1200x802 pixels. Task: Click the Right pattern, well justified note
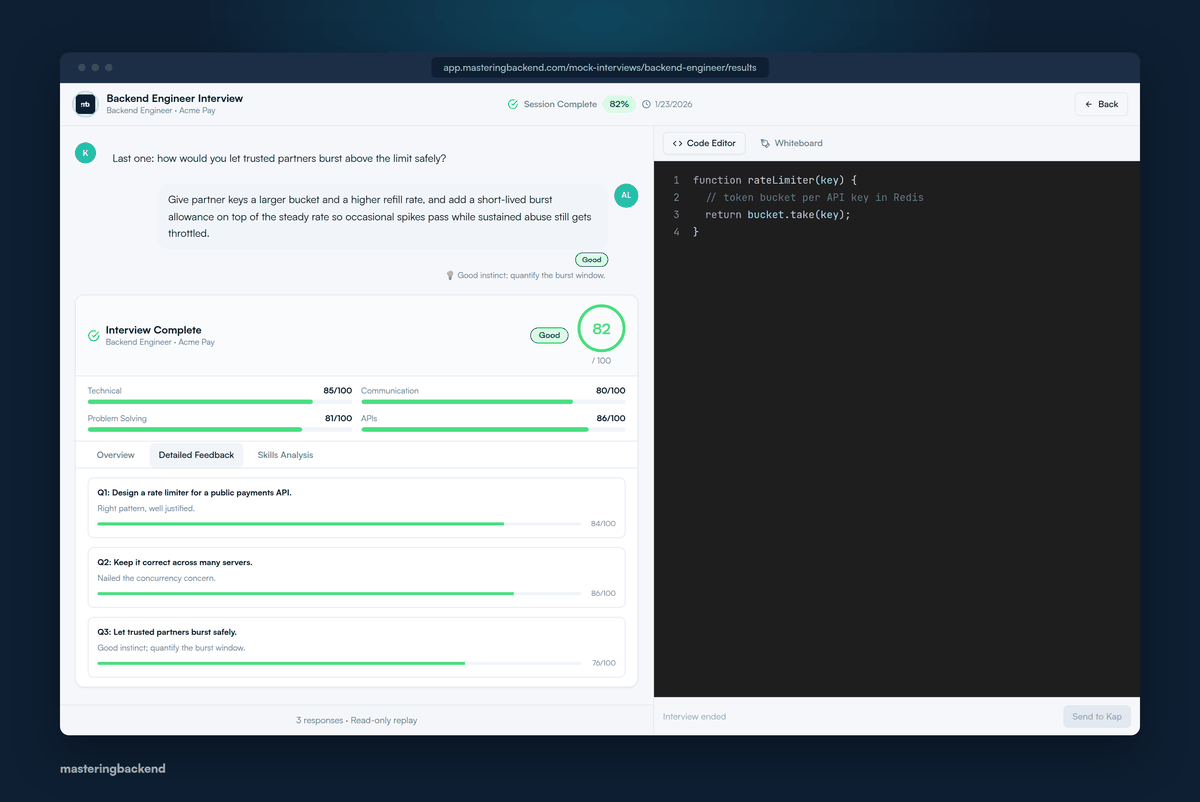[146, 508]
